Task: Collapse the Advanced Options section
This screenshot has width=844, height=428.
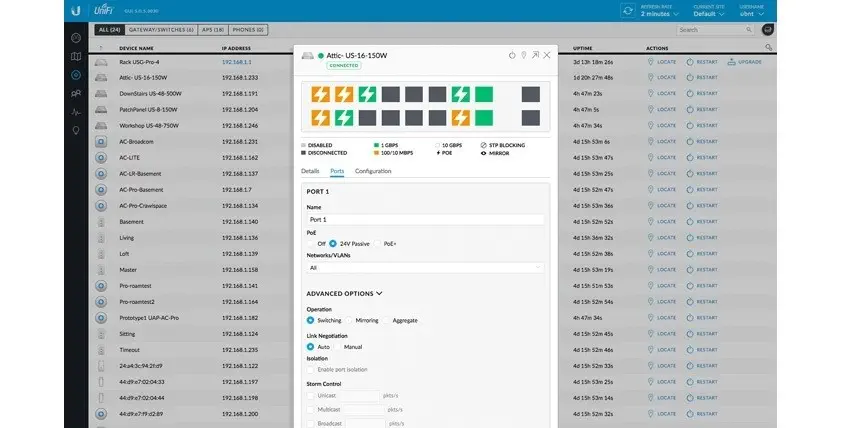Action: (344, 293)
